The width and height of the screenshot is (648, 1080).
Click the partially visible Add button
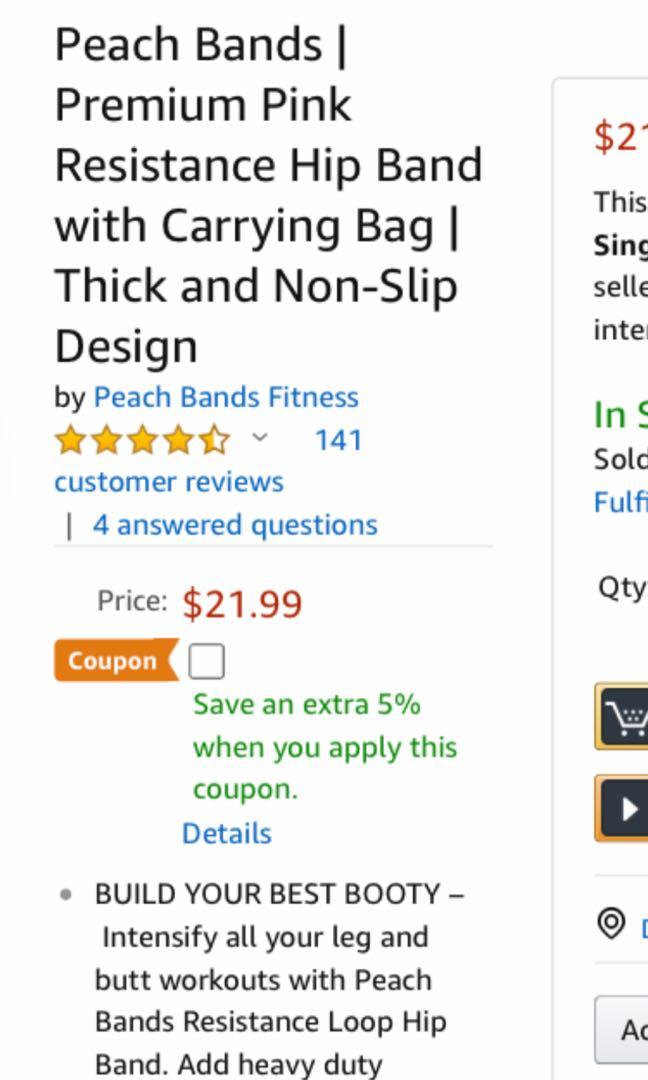point(621,1030)
